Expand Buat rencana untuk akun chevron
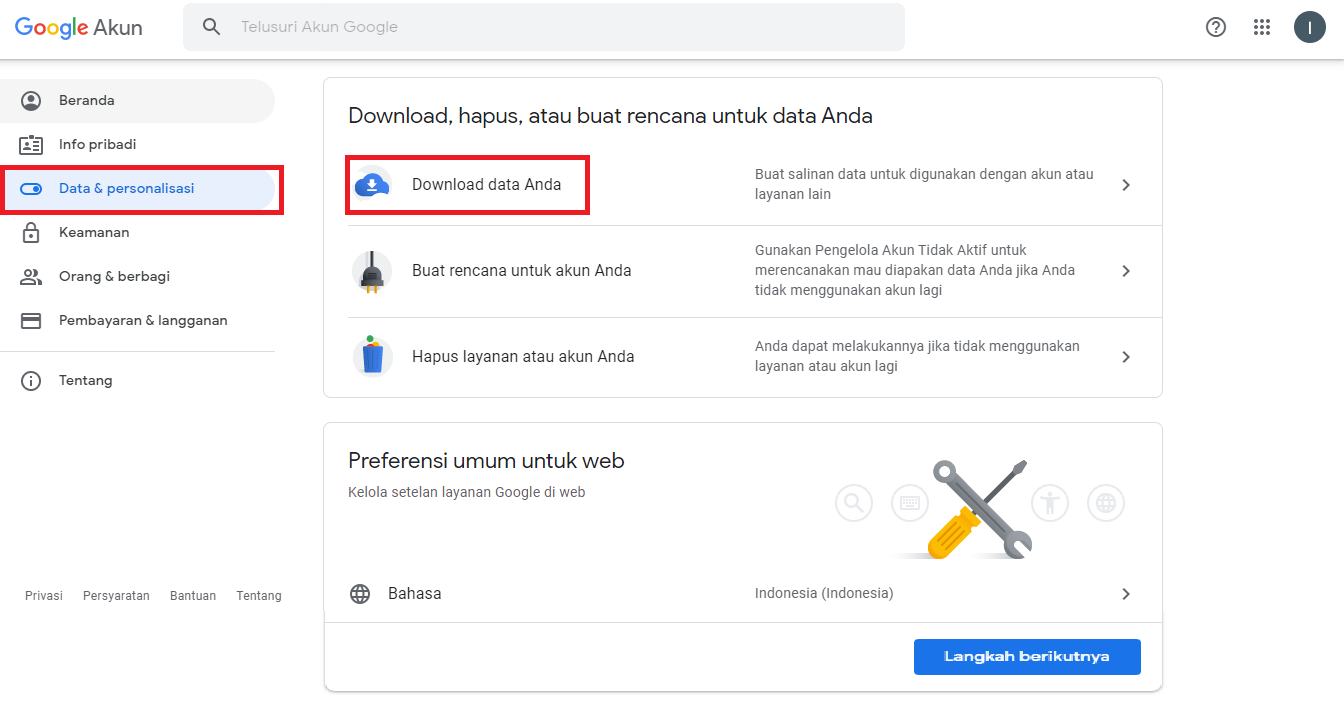Screen dimensions: 1344x710 coord(1126,271)
